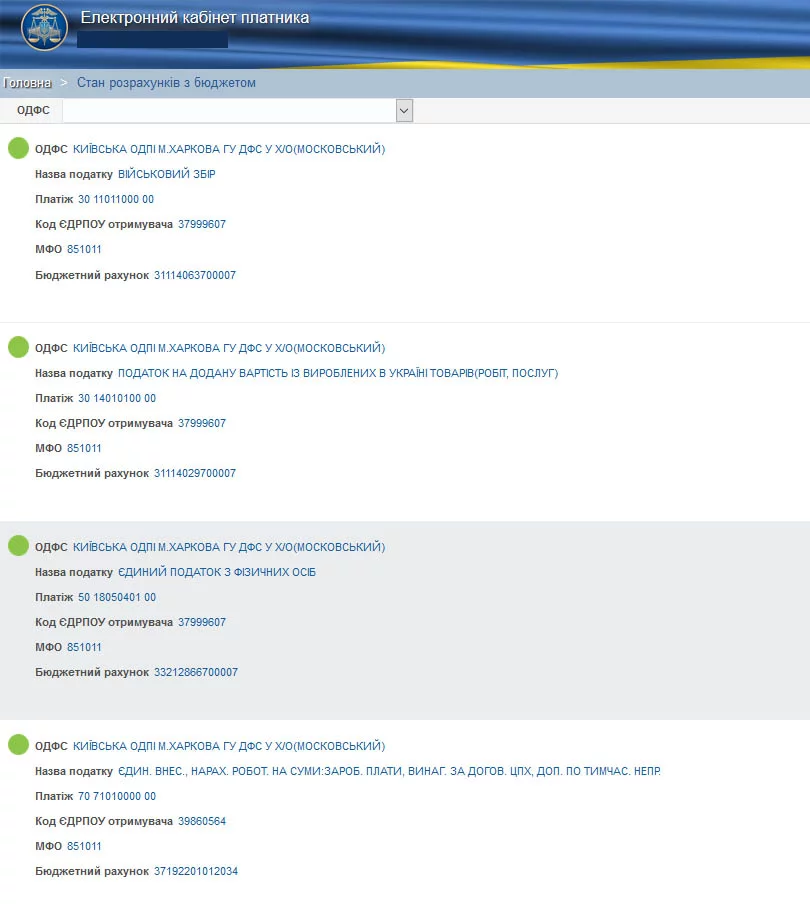Select recipient code 37999607 under ВІЙСЬКОВИЙ ЗБІР
The width and height of the screenshot is (810, 904).
click(x=202, y=224)
